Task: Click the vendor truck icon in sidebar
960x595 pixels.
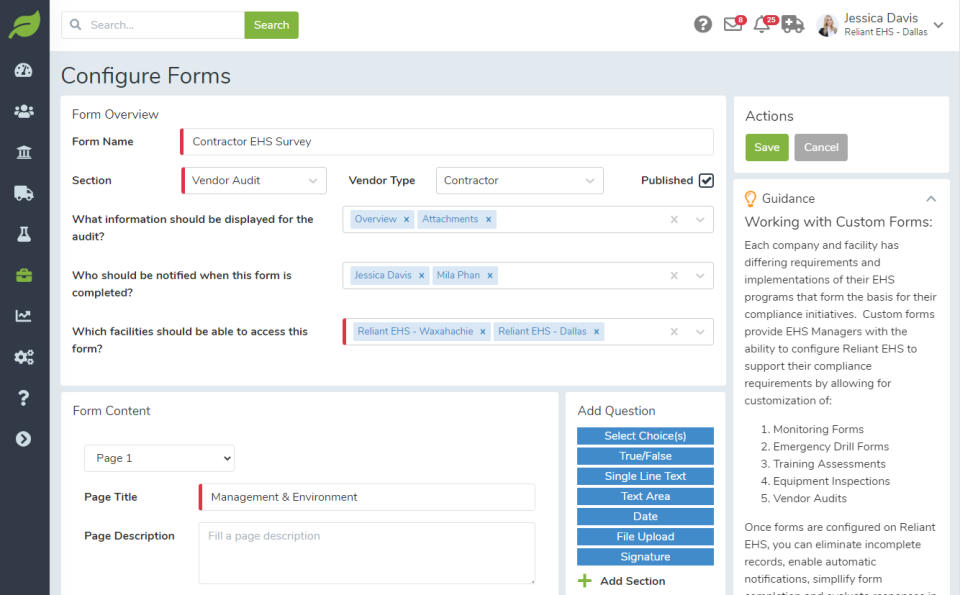Action: [22, 192]
